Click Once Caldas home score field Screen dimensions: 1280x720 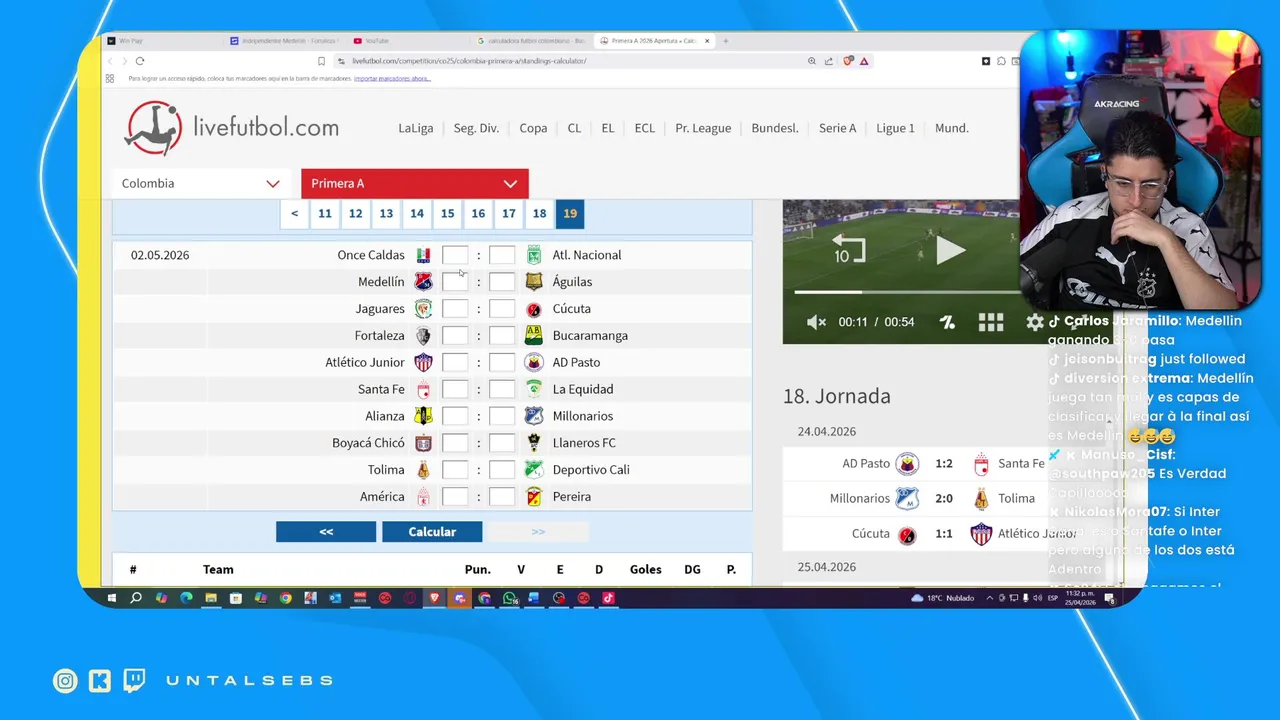click(455, 255)
